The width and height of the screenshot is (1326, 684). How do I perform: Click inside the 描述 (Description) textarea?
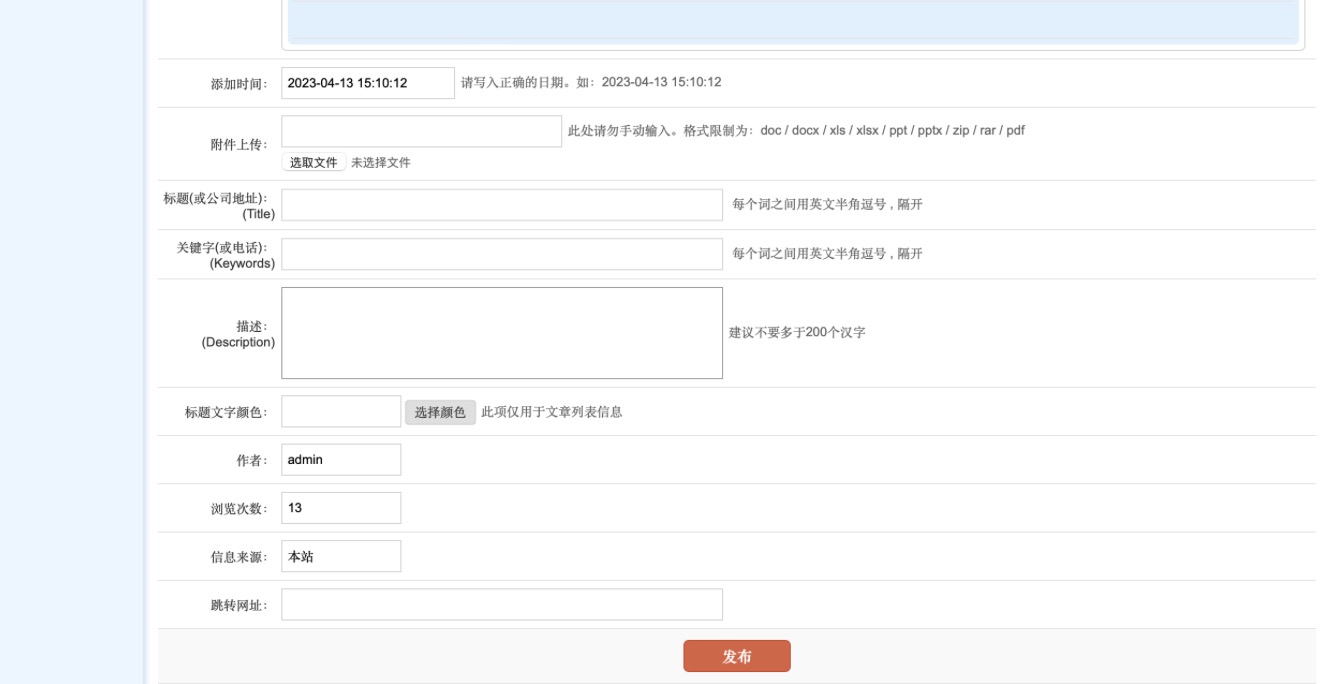point(501,333)
